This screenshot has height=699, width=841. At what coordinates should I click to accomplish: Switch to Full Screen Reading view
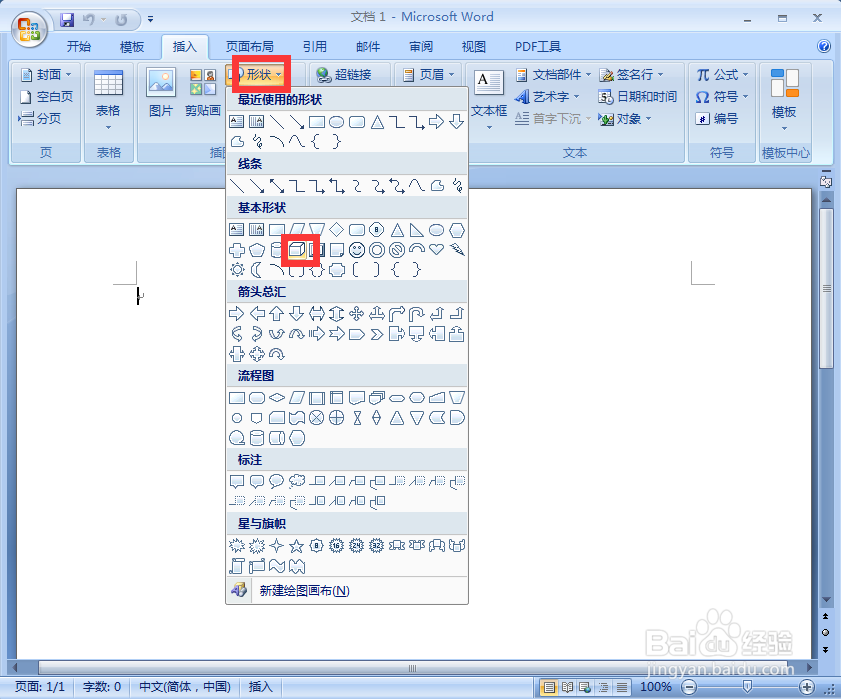pos(567,687)
